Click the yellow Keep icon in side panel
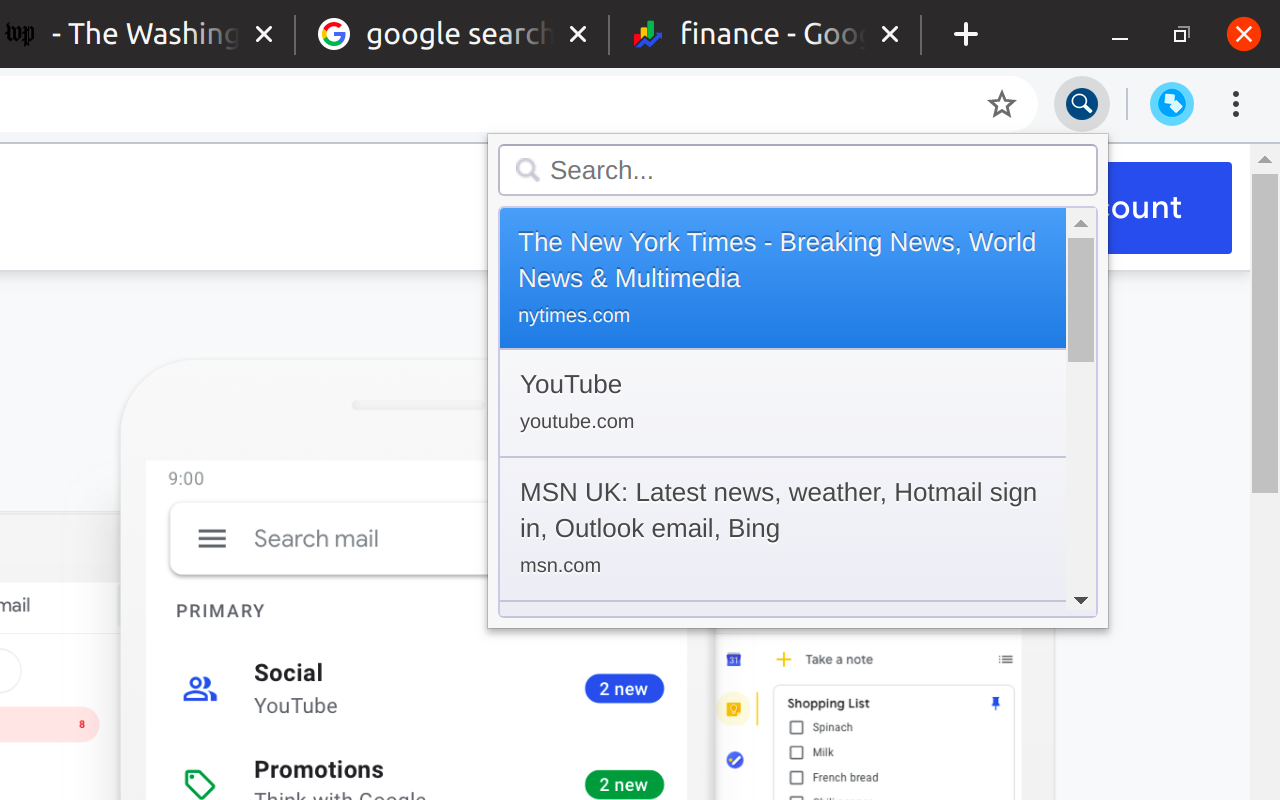The image size is (1280, 800). pos(733,709)
